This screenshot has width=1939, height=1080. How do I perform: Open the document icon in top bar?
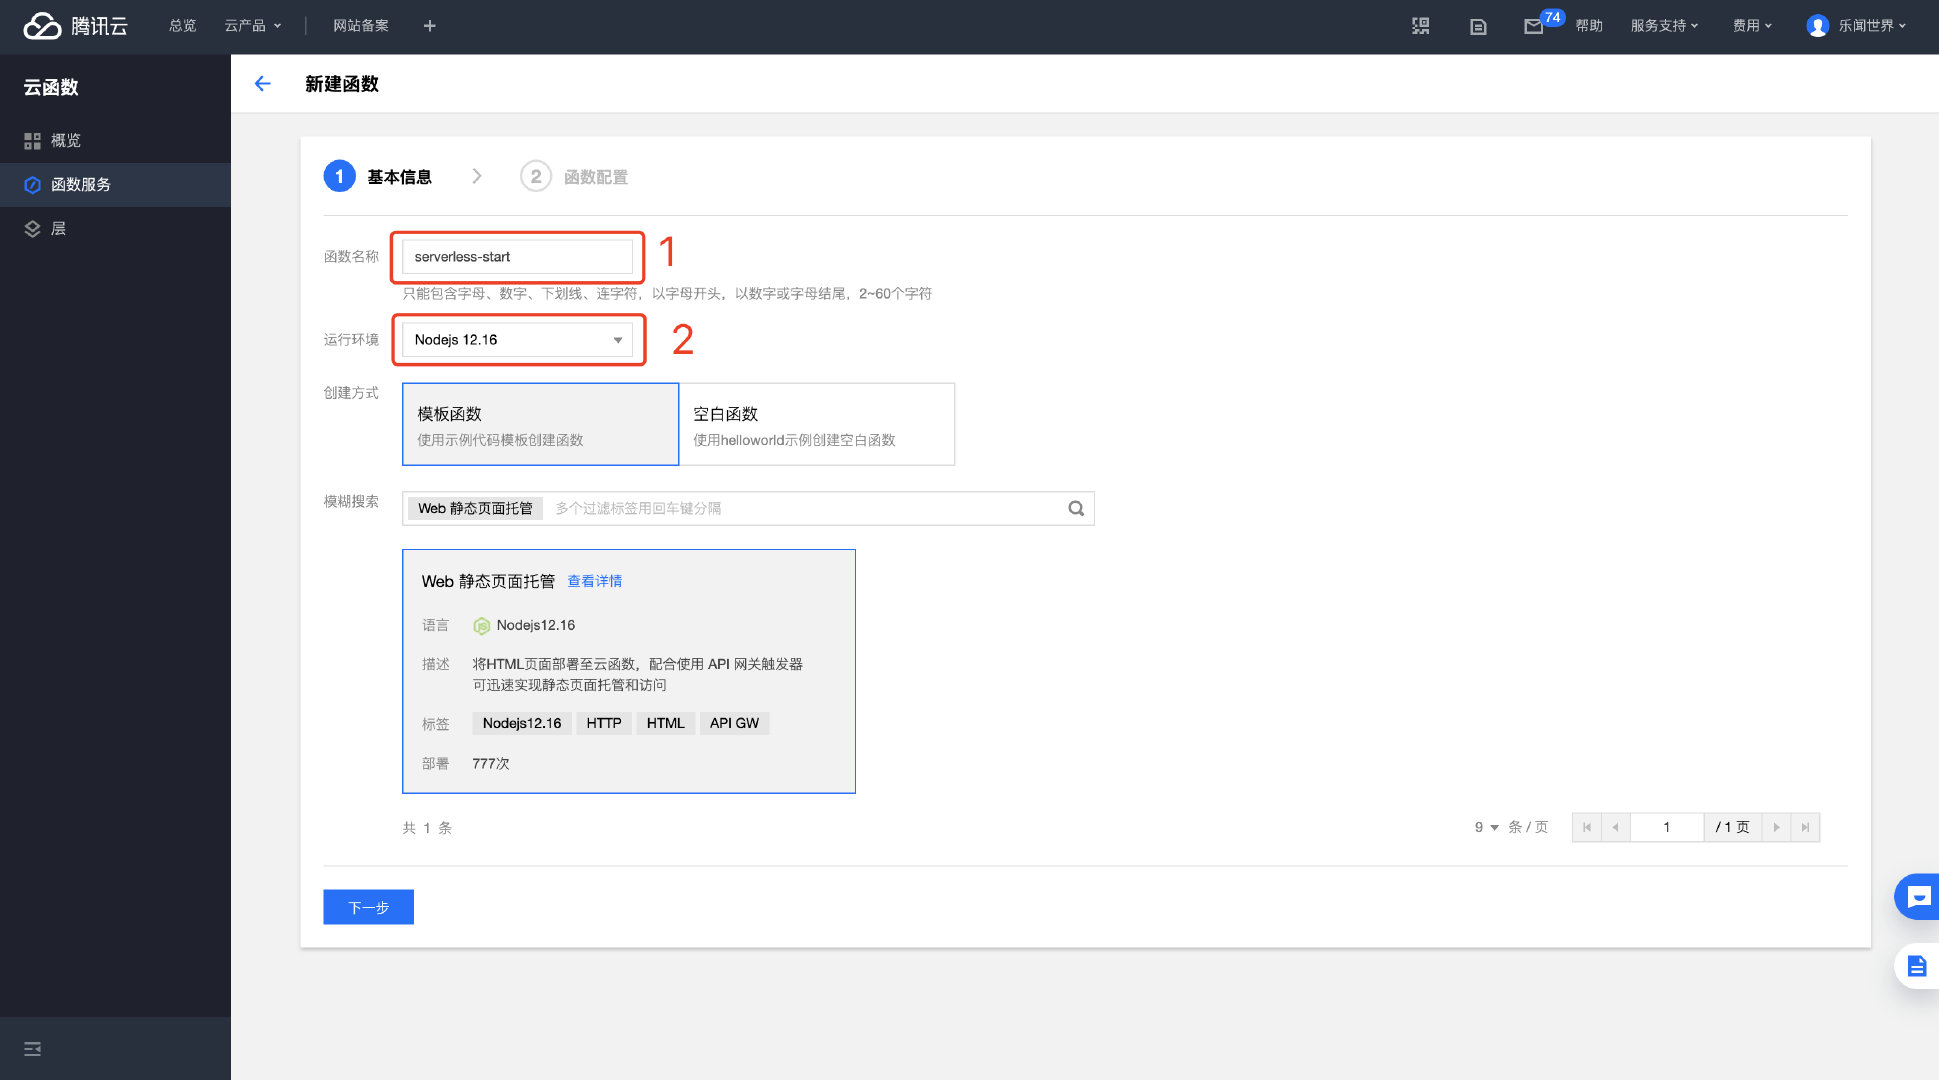[1478, 26]
